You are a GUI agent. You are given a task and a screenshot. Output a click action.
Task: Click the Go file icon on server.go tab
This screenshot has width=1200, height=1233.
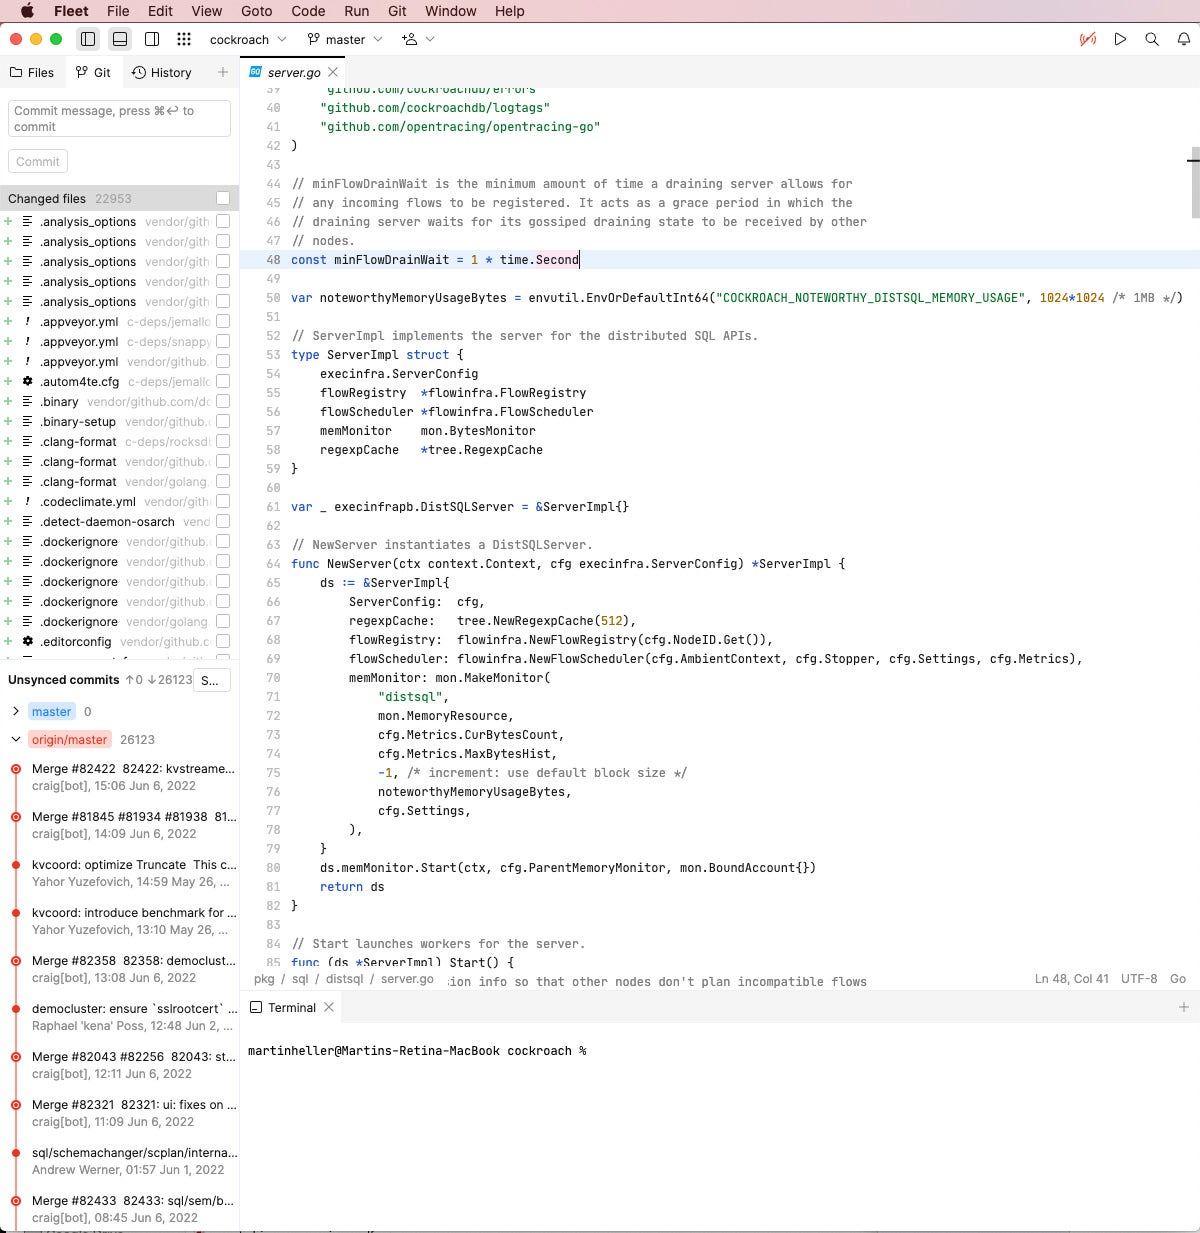256,72
